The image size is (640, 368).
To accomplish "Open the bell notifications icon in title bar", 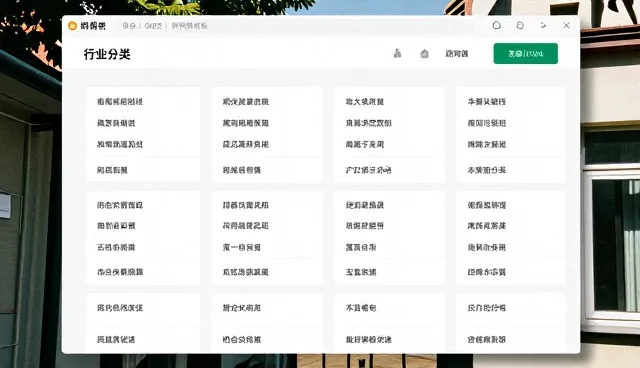I will pos(496,25).
